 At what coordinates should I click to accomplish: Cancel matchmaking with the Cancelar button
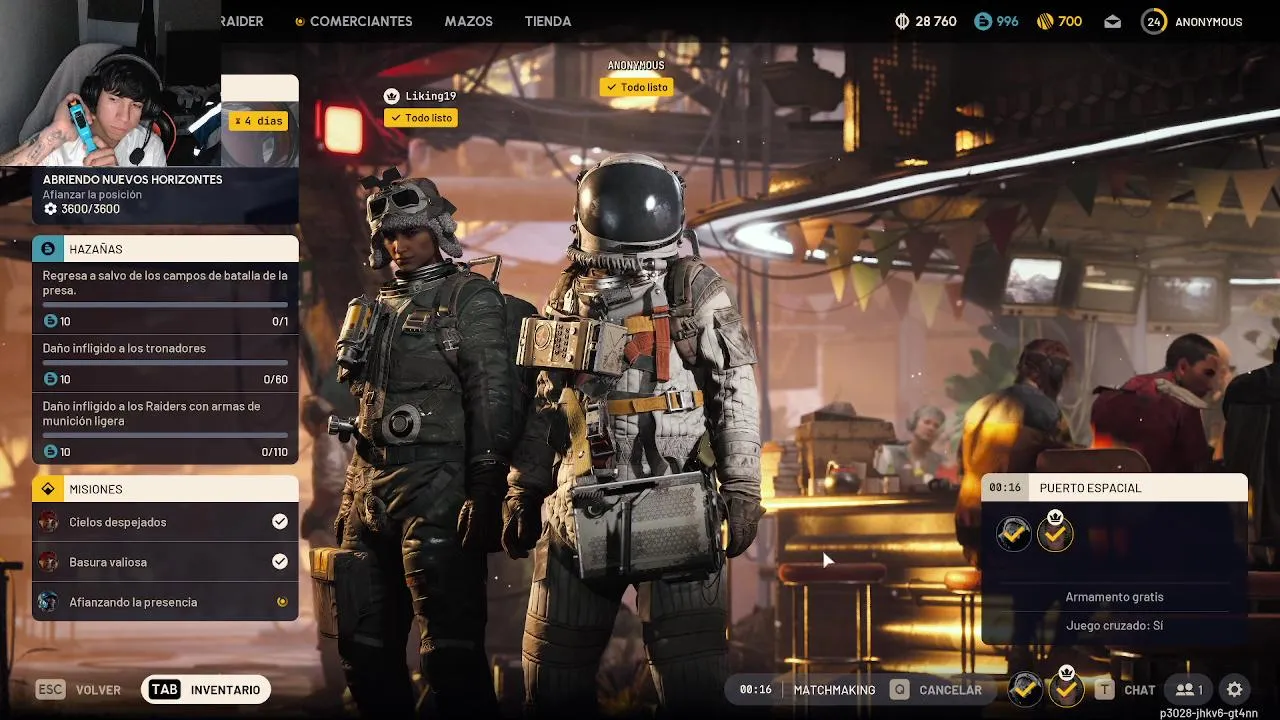tap(935, 690)
